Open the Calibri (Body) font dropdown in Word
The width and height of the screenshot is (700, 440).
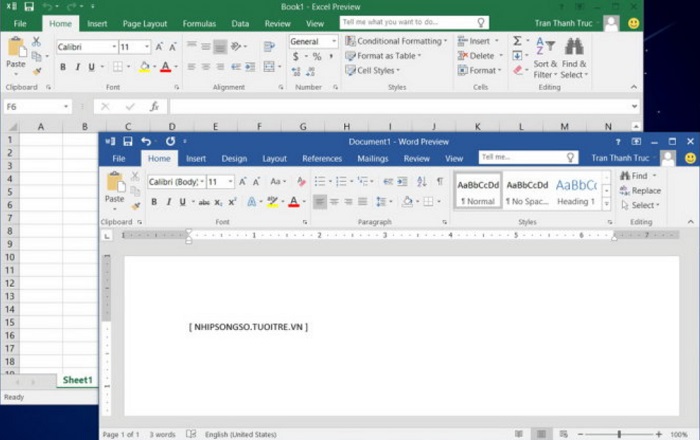(202, 182)
